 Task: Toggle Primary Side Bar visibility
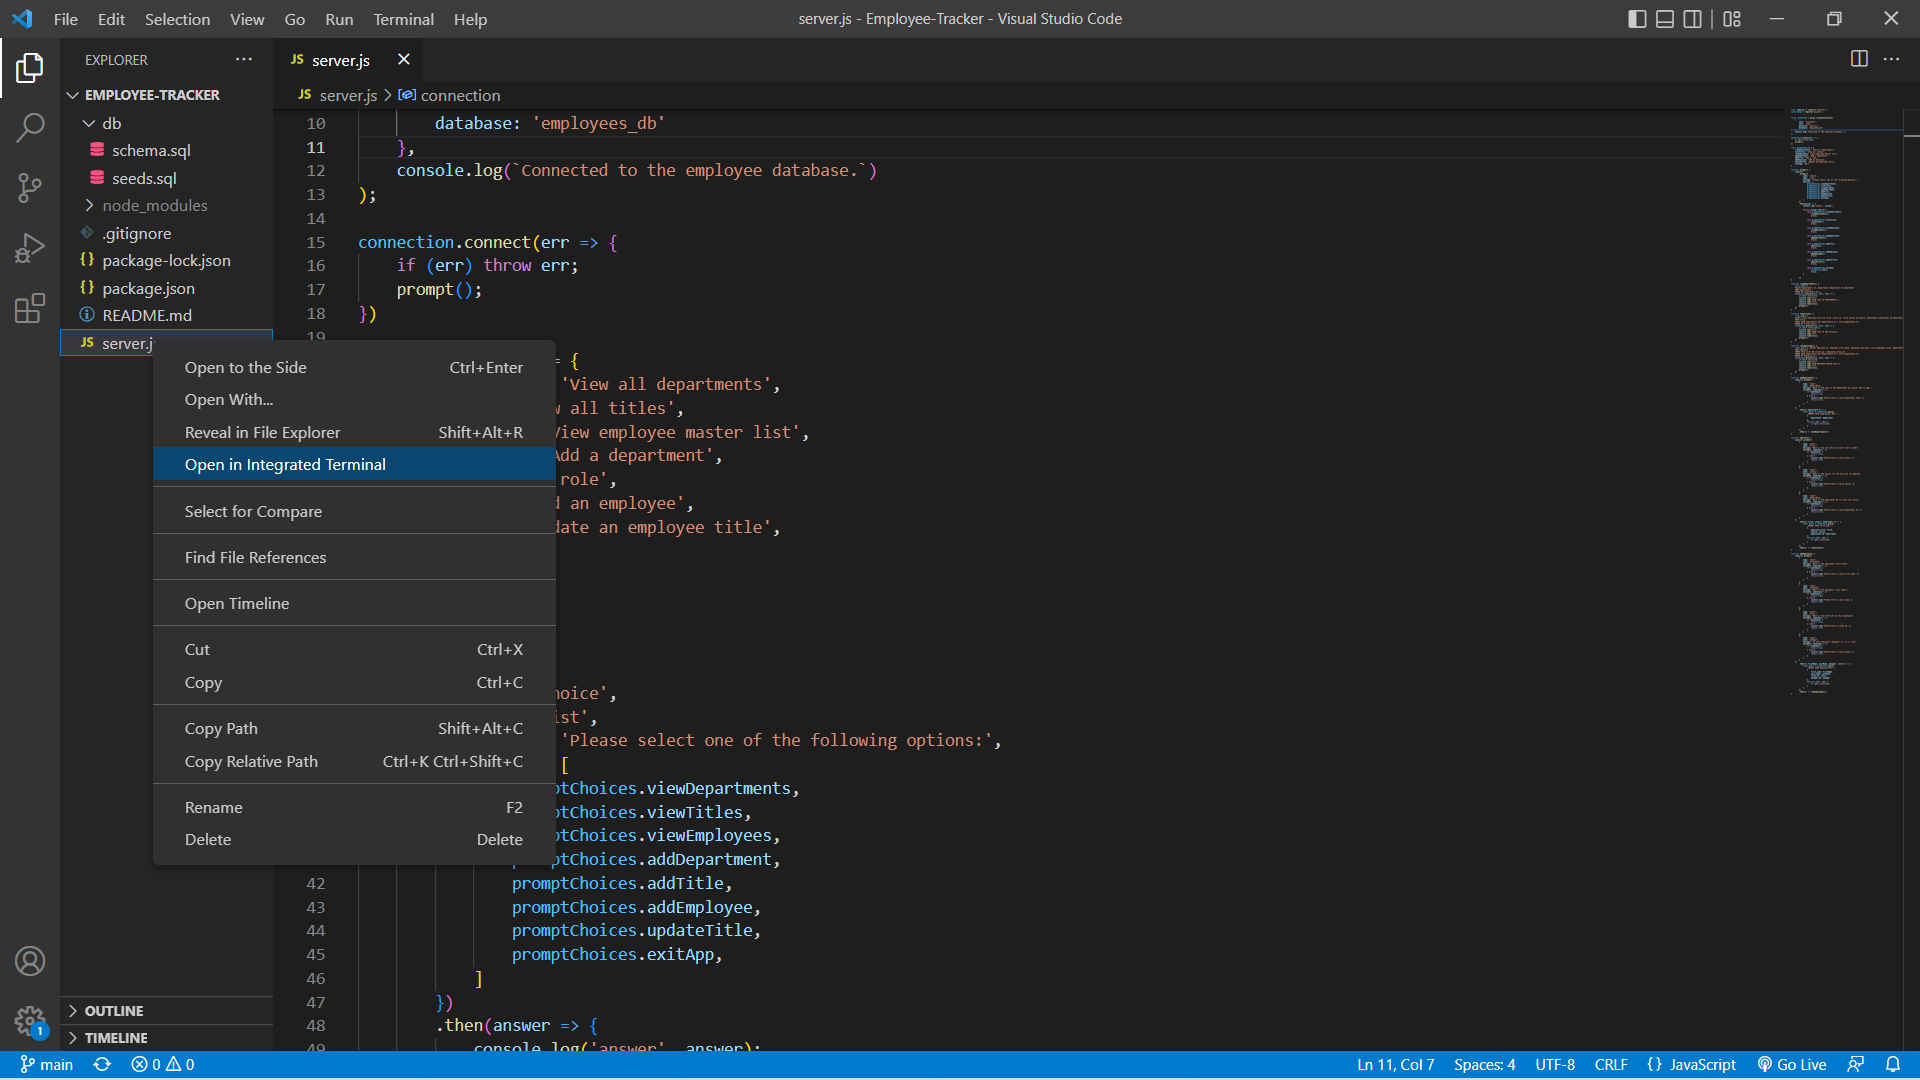coord(1637,19)
